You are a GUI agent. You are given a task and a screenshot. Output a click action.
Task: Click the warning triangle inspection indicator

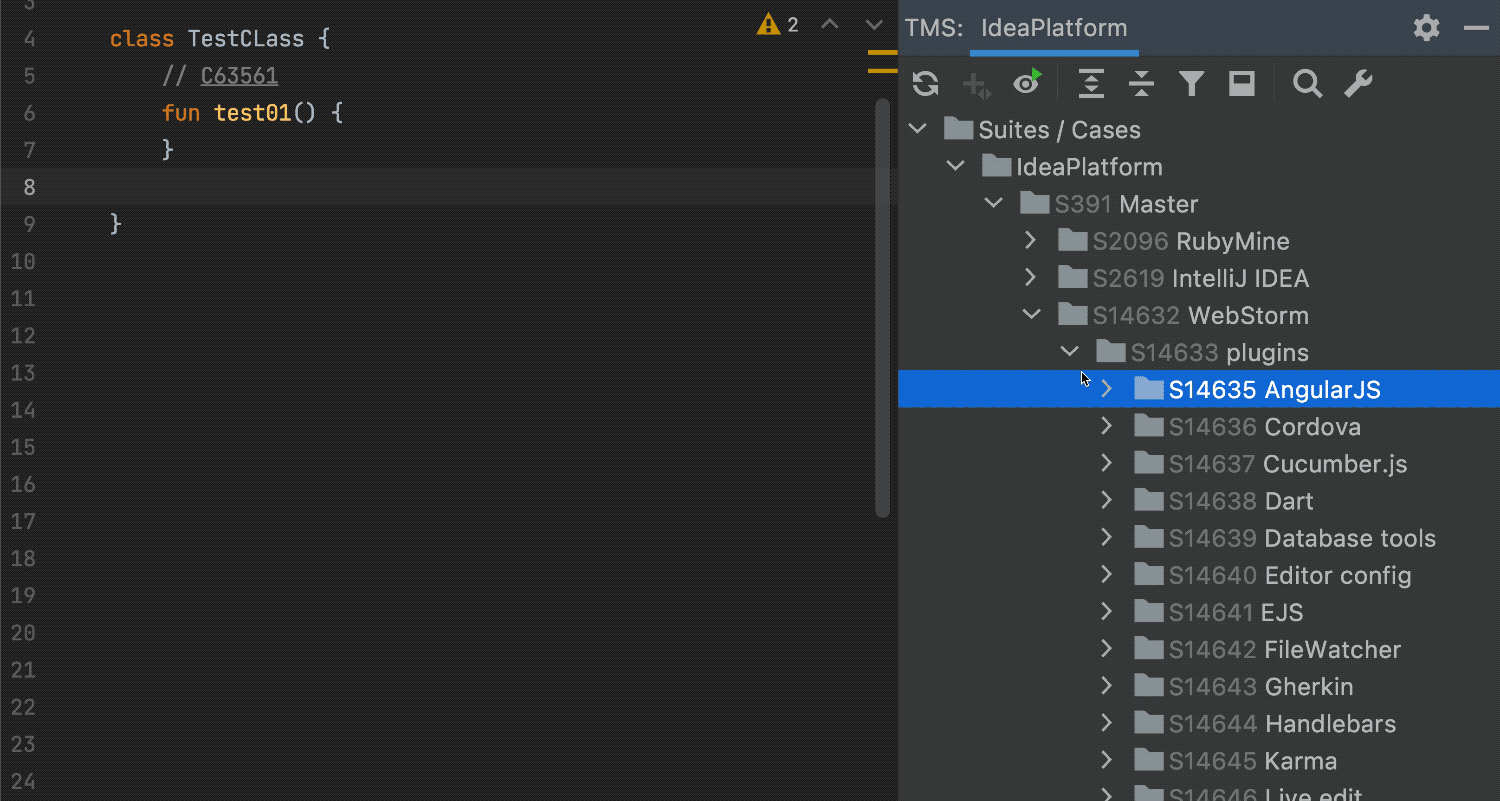[x=768, y=24]
